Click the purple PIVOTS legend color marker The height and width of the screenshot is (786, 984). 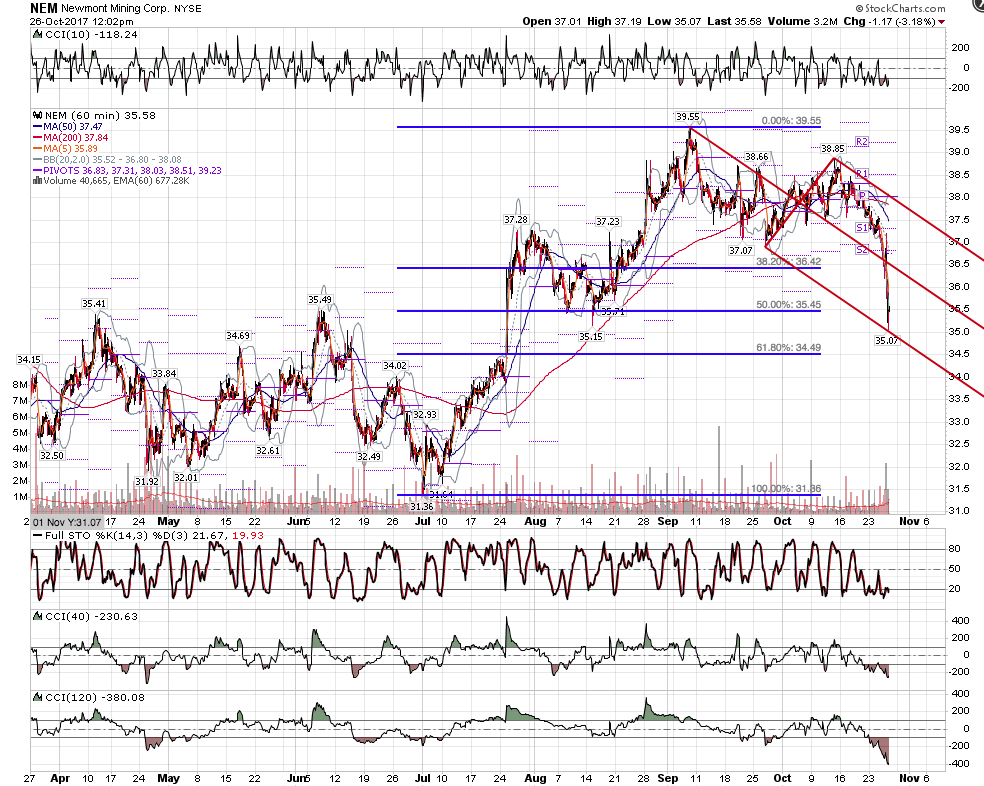pos(37,170)
